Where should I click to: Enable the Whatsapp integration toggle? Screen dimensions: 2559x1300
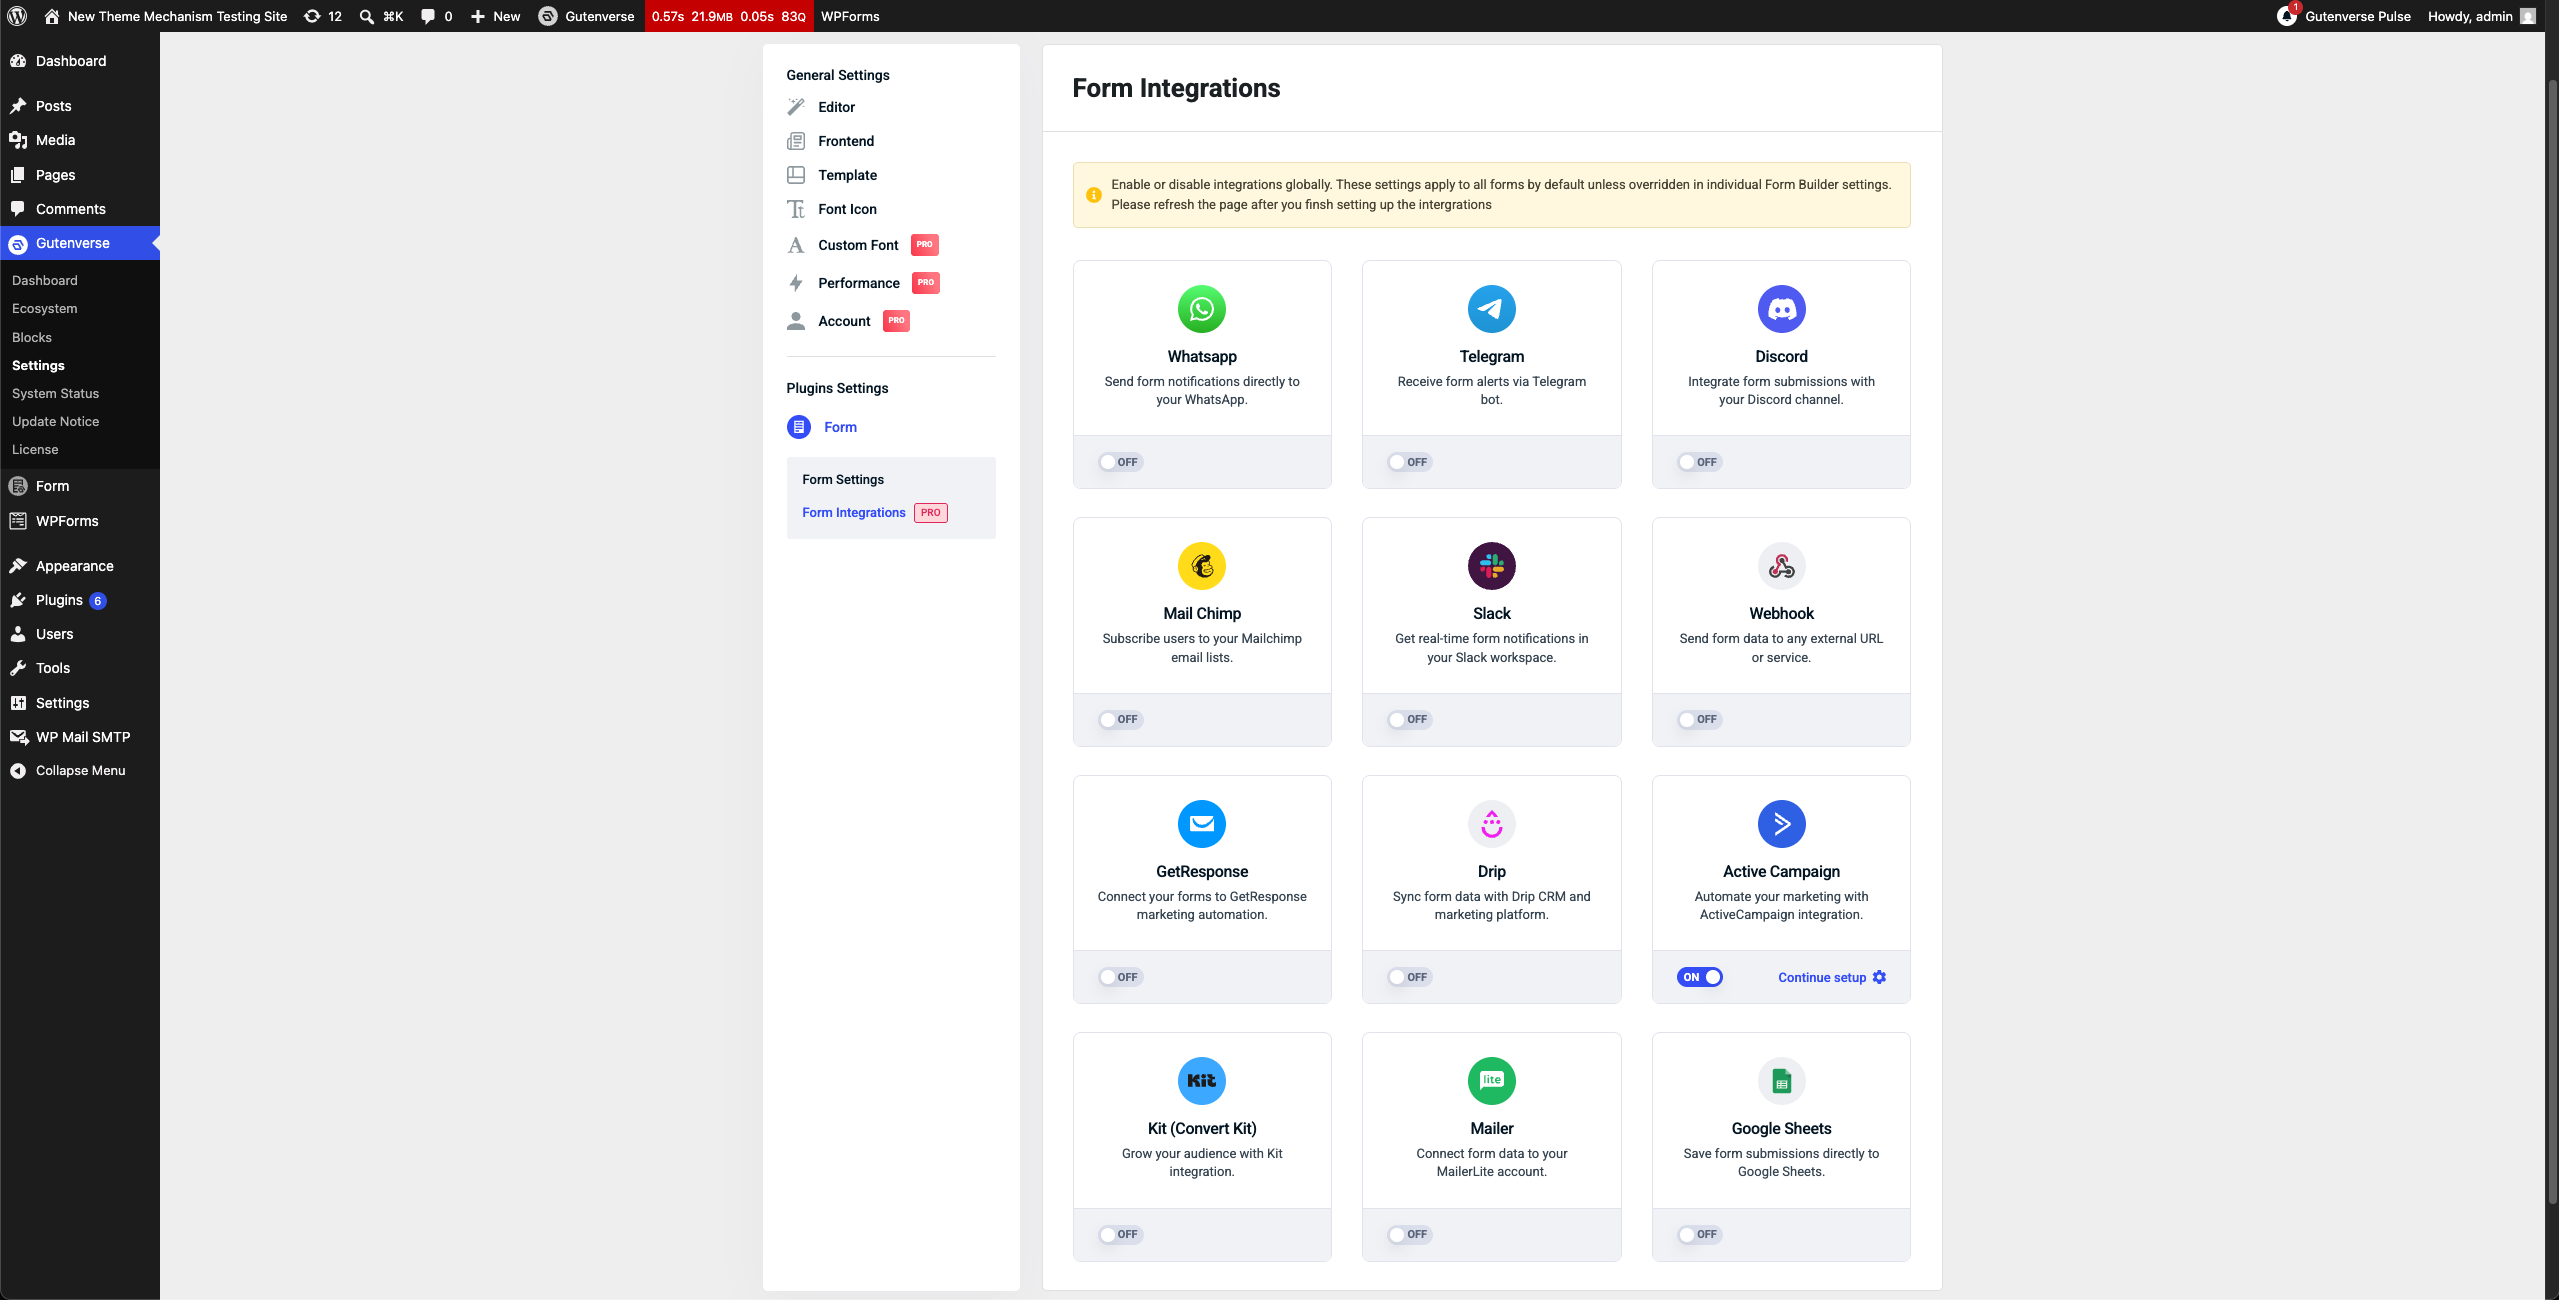[x=1120, y=462]
